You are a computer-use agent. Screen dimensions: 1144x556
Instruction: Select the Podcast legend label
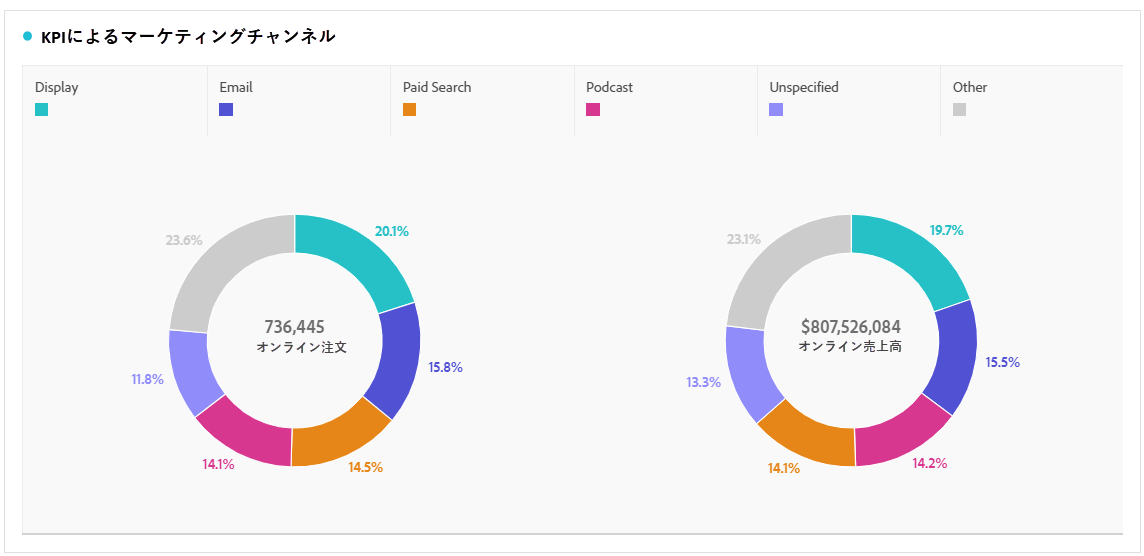coord(609,87)
